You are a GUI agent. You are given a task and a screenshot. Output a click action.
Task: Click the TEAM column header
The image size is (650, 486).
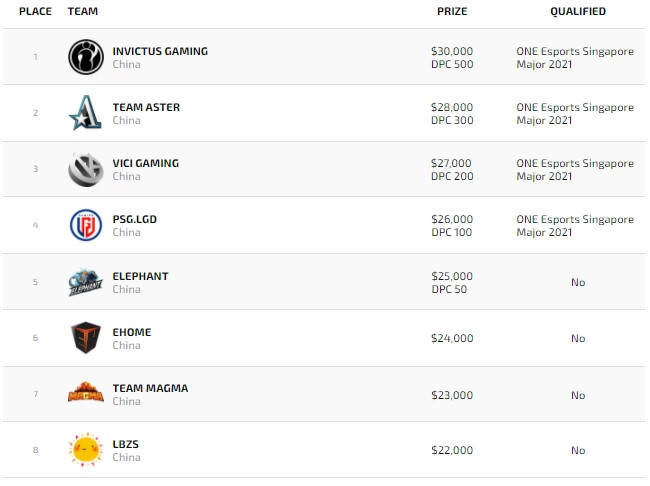pos(83,12)
